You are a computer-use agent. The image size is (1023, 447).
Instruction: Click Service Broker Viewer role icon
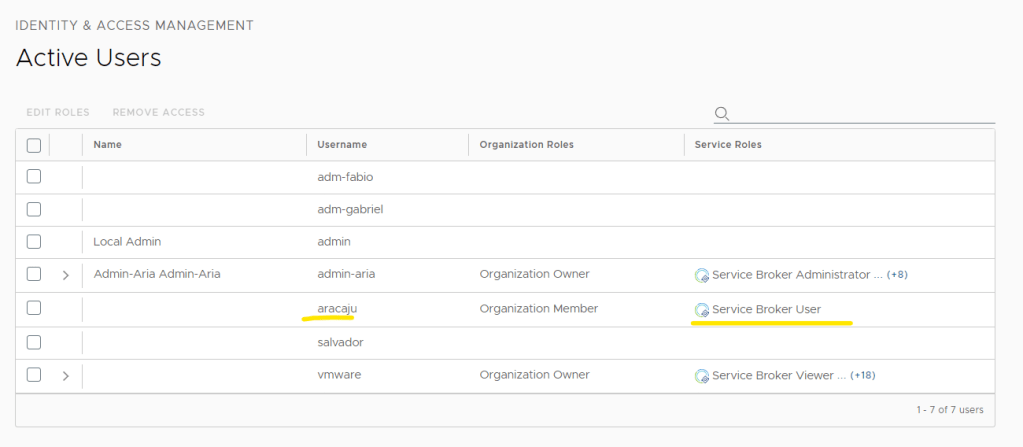[702, 376]
